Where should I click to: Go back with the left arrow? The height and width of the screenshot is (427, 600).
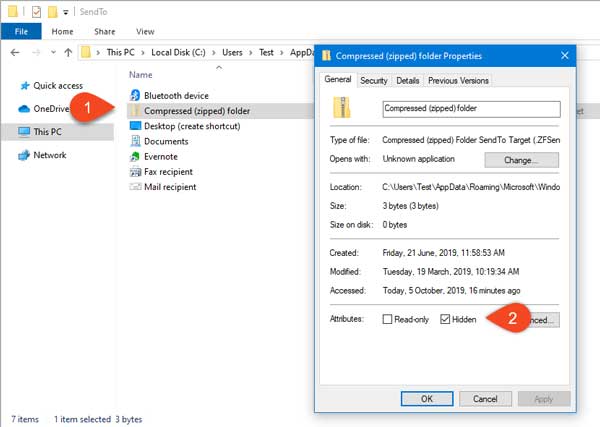point(15,52)
